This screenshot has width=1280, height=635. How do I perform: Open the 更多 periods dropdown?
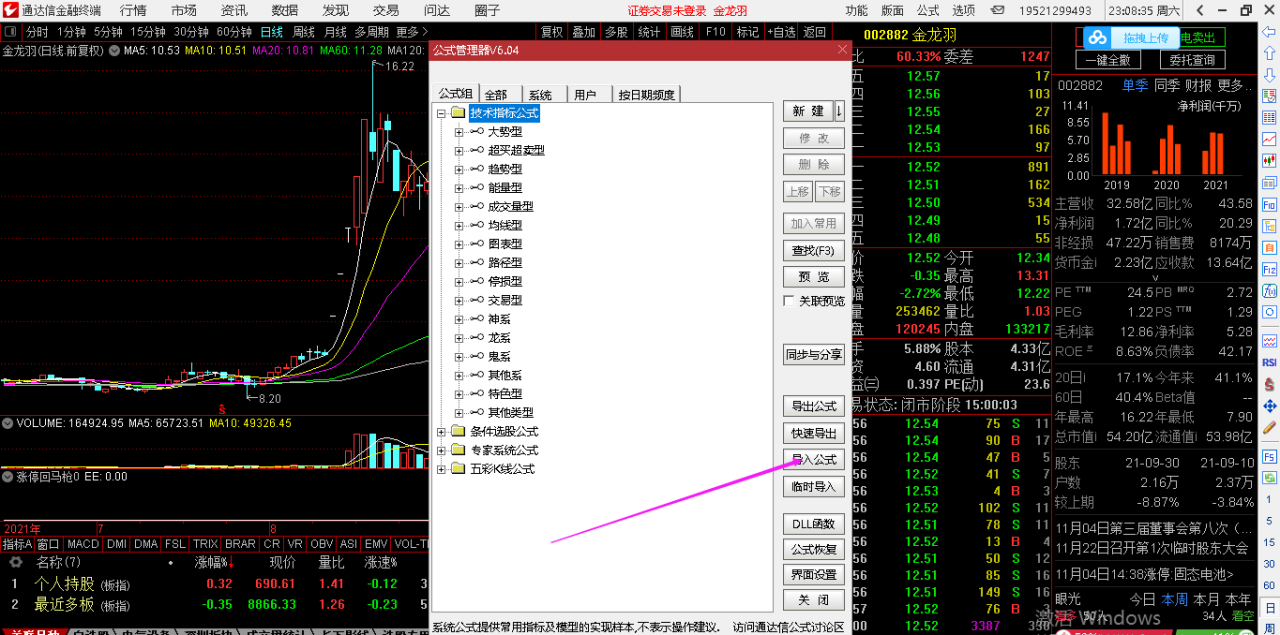411,32
